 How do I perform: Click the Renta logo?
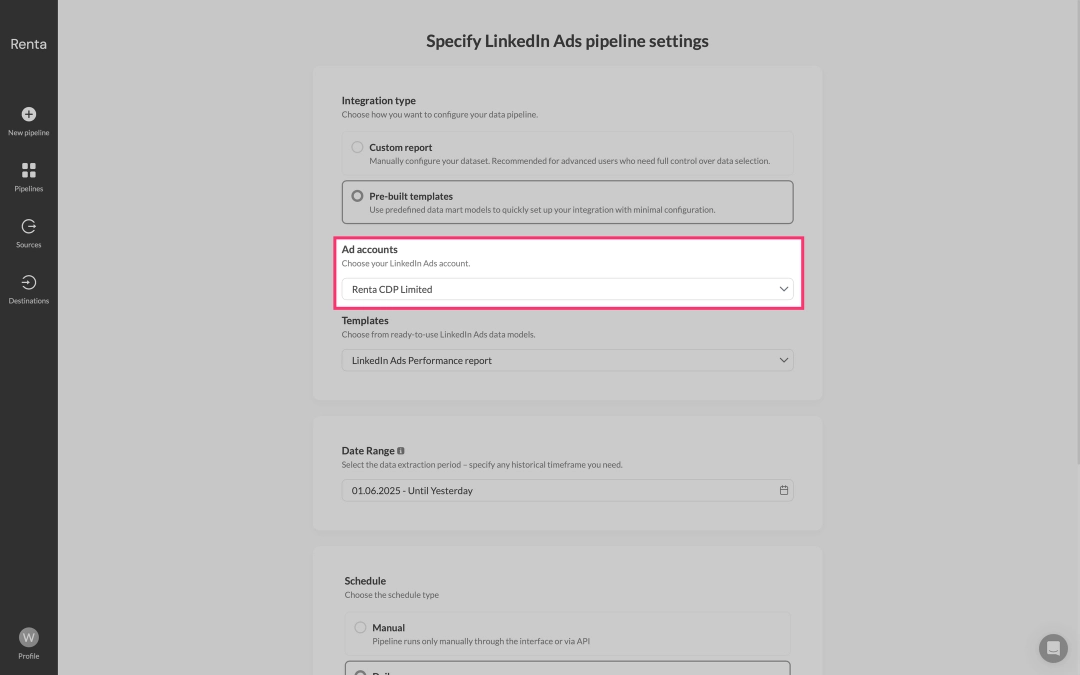28,44
